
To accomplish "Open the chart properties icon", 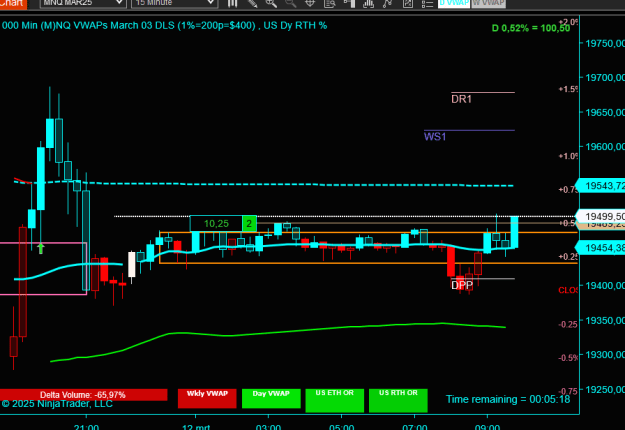I will point(408,4).
